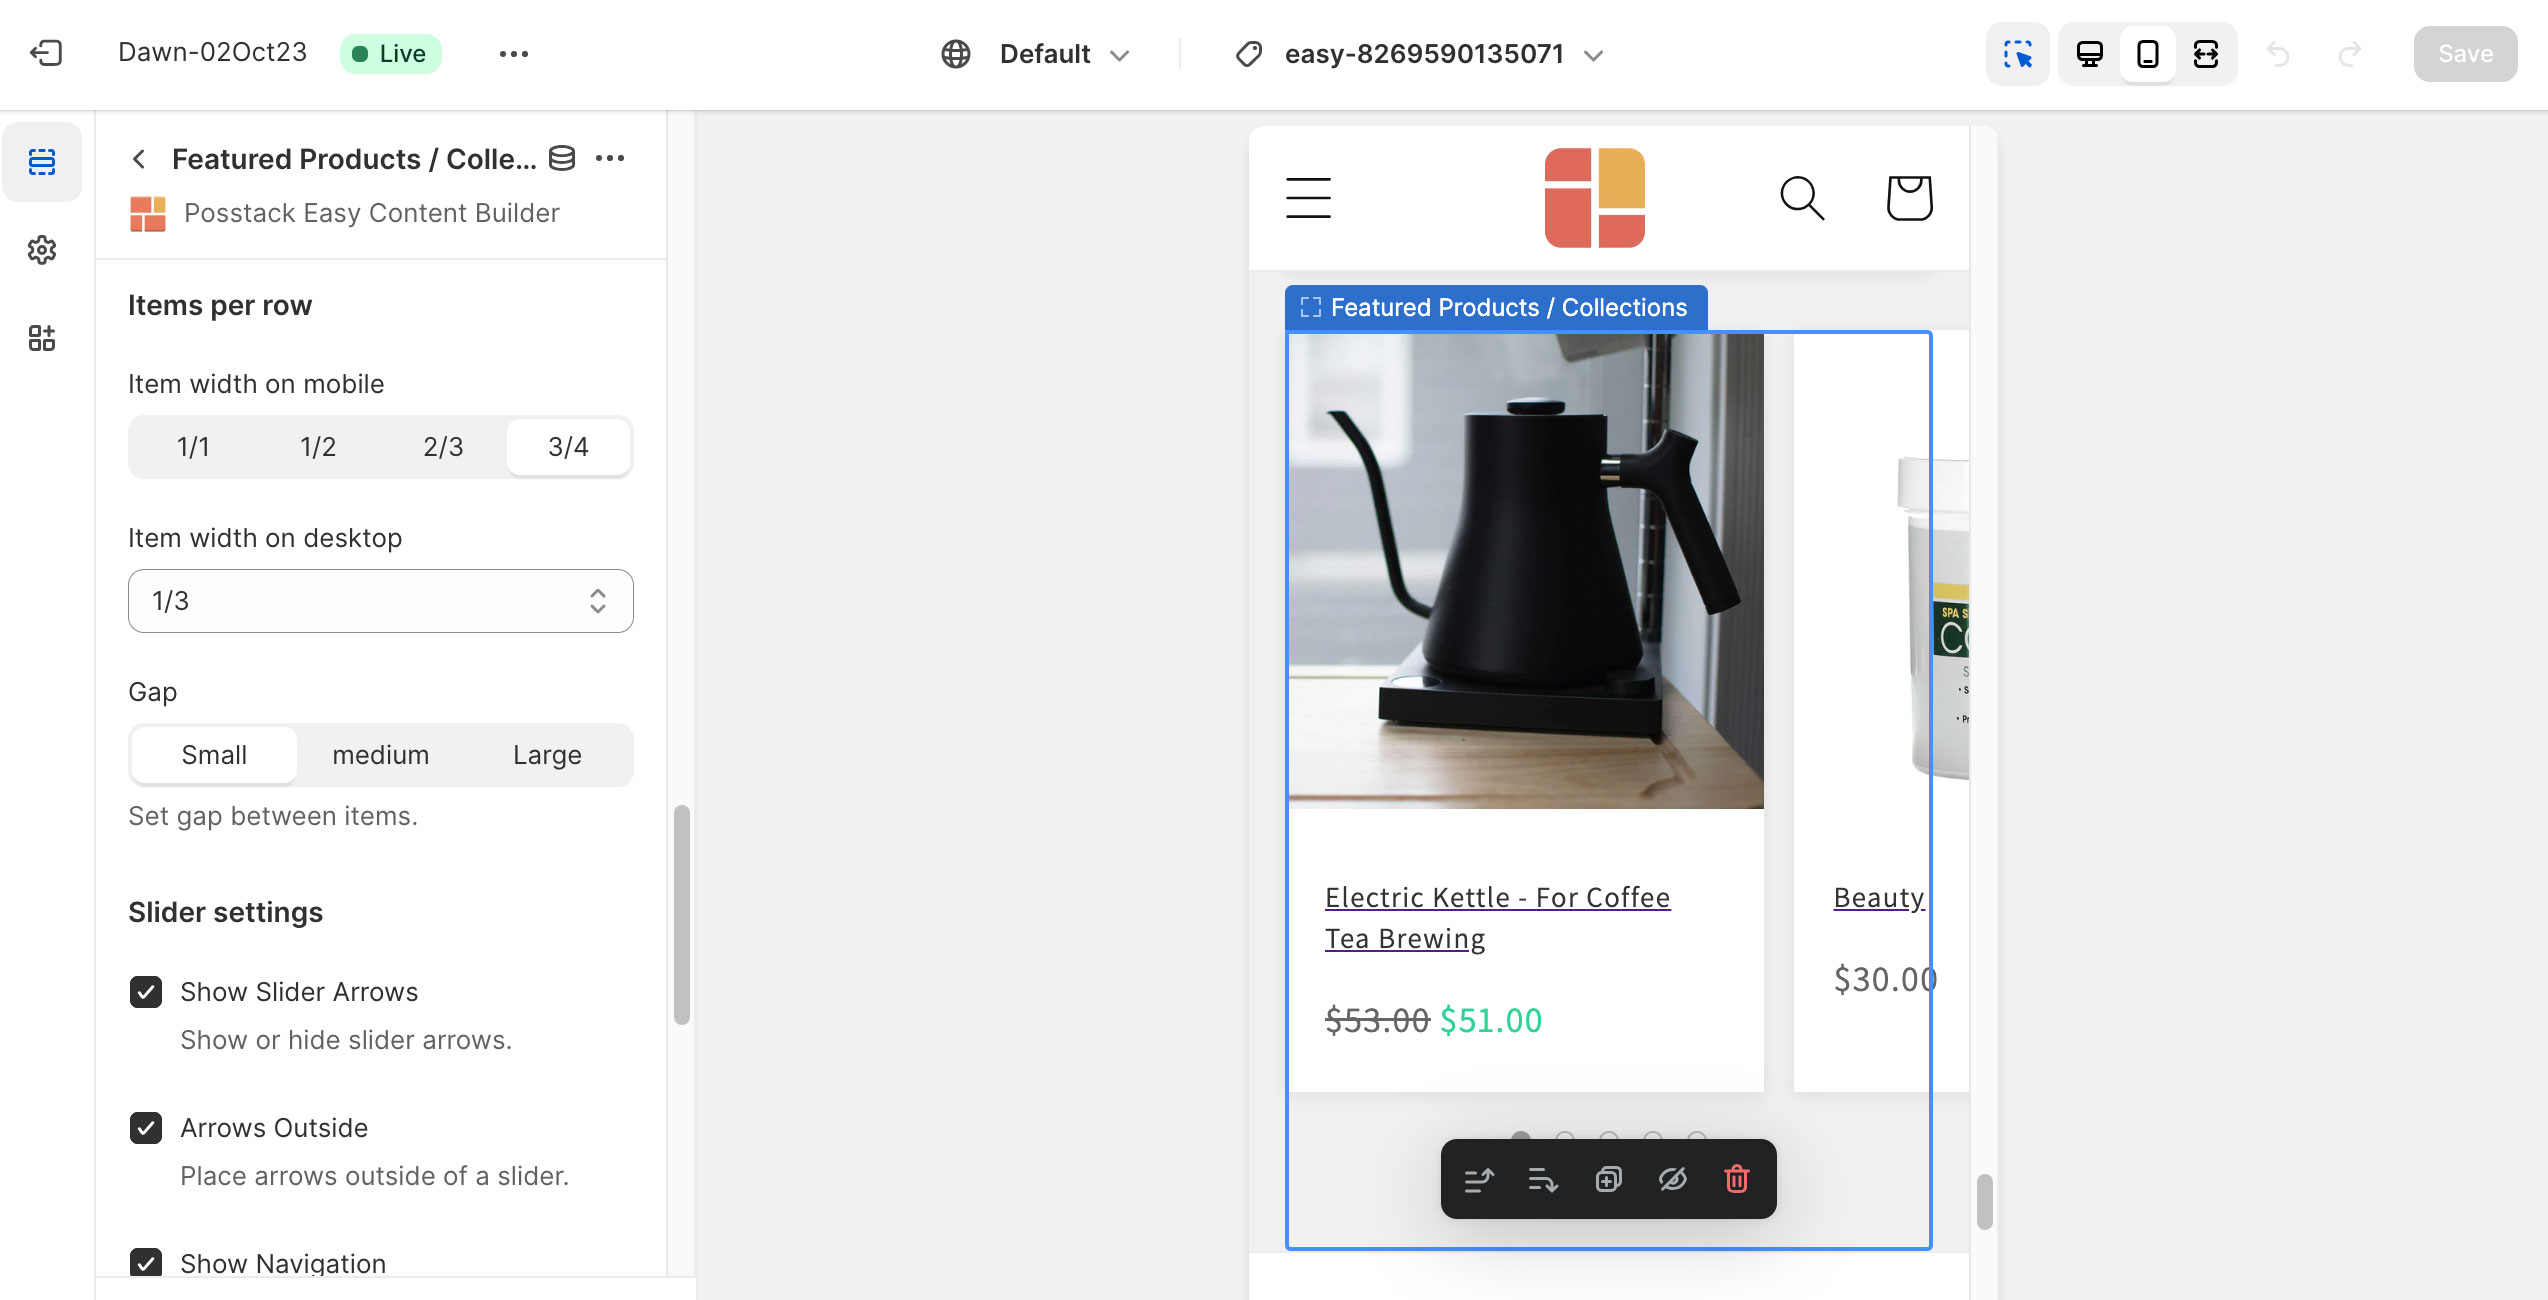Screen dimensions: 2548x1300
Task: Delete section with red trash icon
Action: click(1737, 1179)
